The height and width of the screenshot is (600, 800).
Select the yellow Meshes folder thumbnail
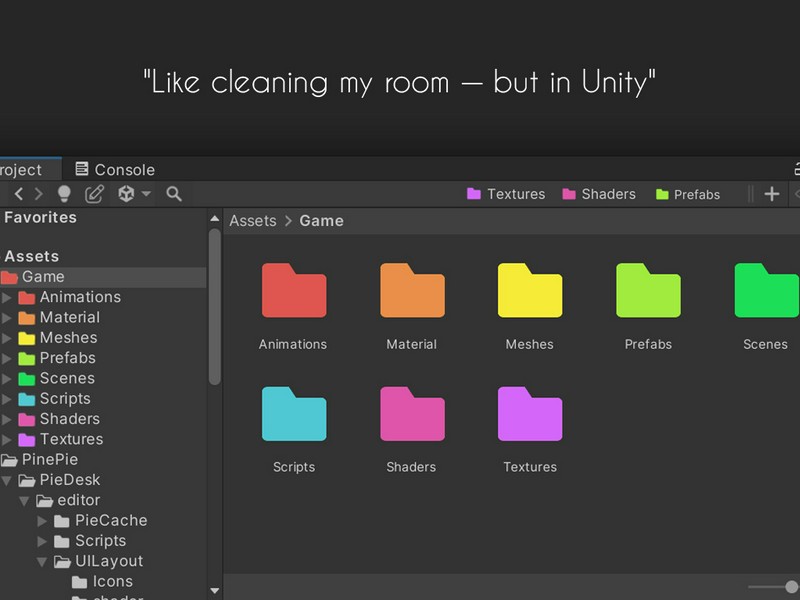[x=530, y=290]
